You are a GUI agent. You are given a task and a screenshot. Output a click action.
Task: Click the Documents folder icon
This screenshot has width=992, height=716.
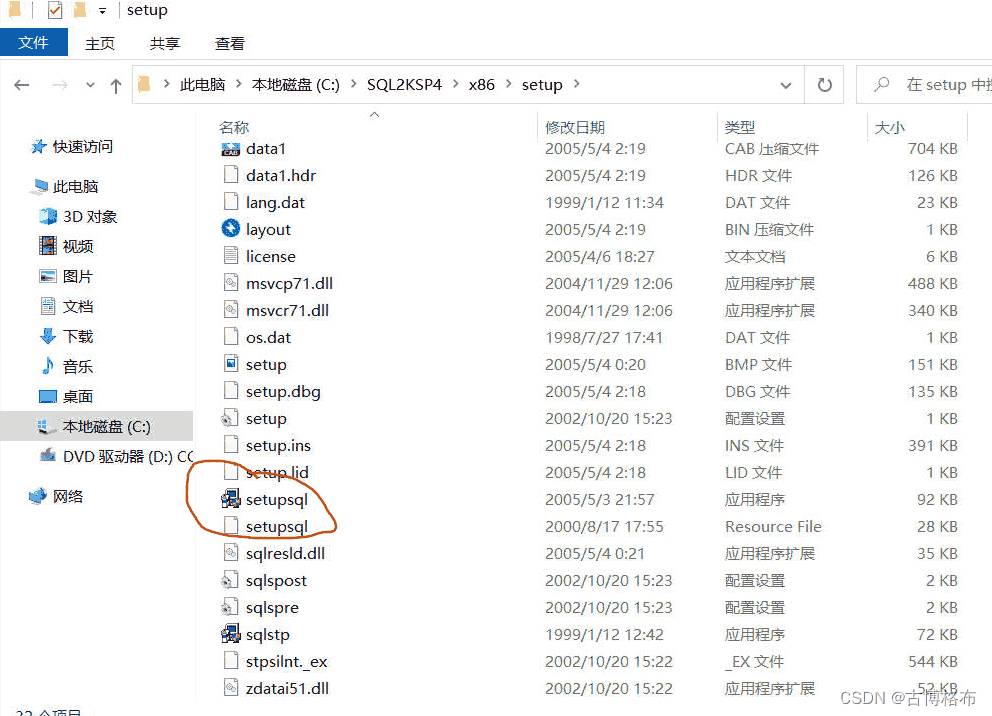click(x=48, y=306)
